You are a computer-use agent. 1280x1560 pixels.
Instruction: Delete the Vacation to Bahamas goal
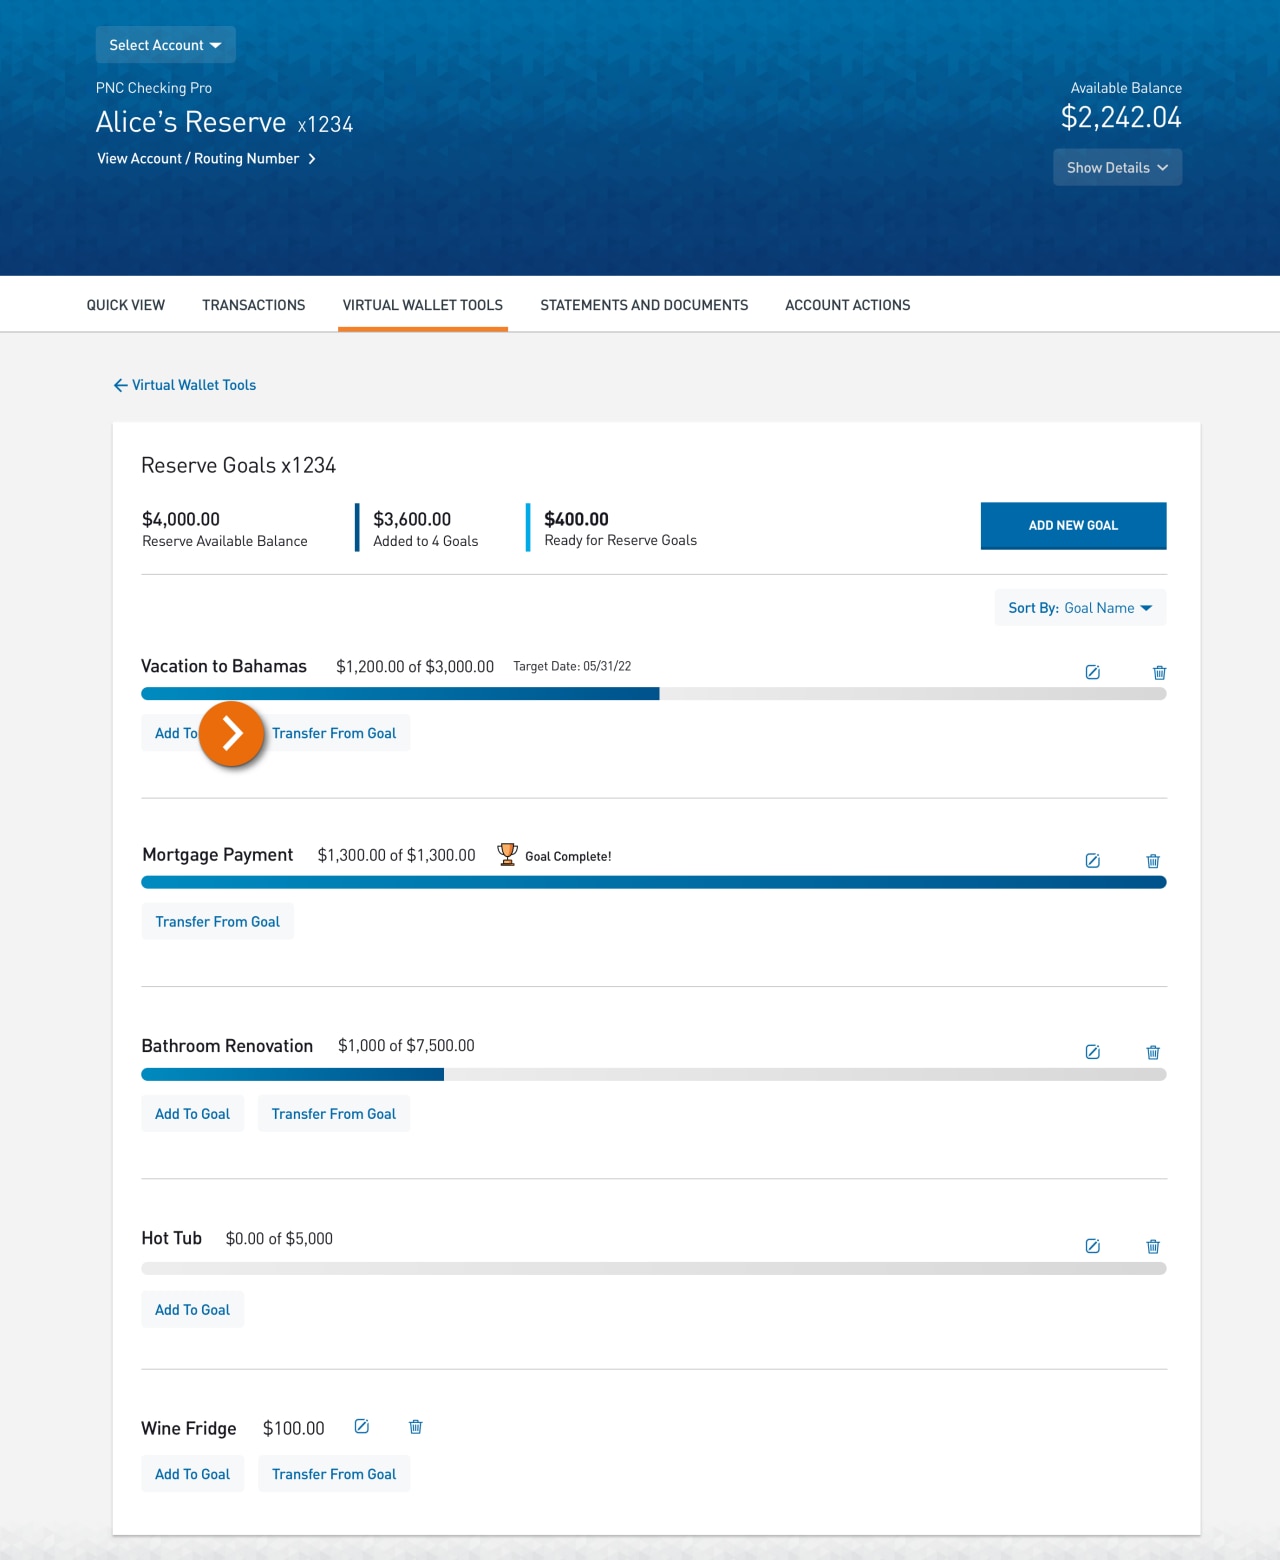(x=1159, y=672)
